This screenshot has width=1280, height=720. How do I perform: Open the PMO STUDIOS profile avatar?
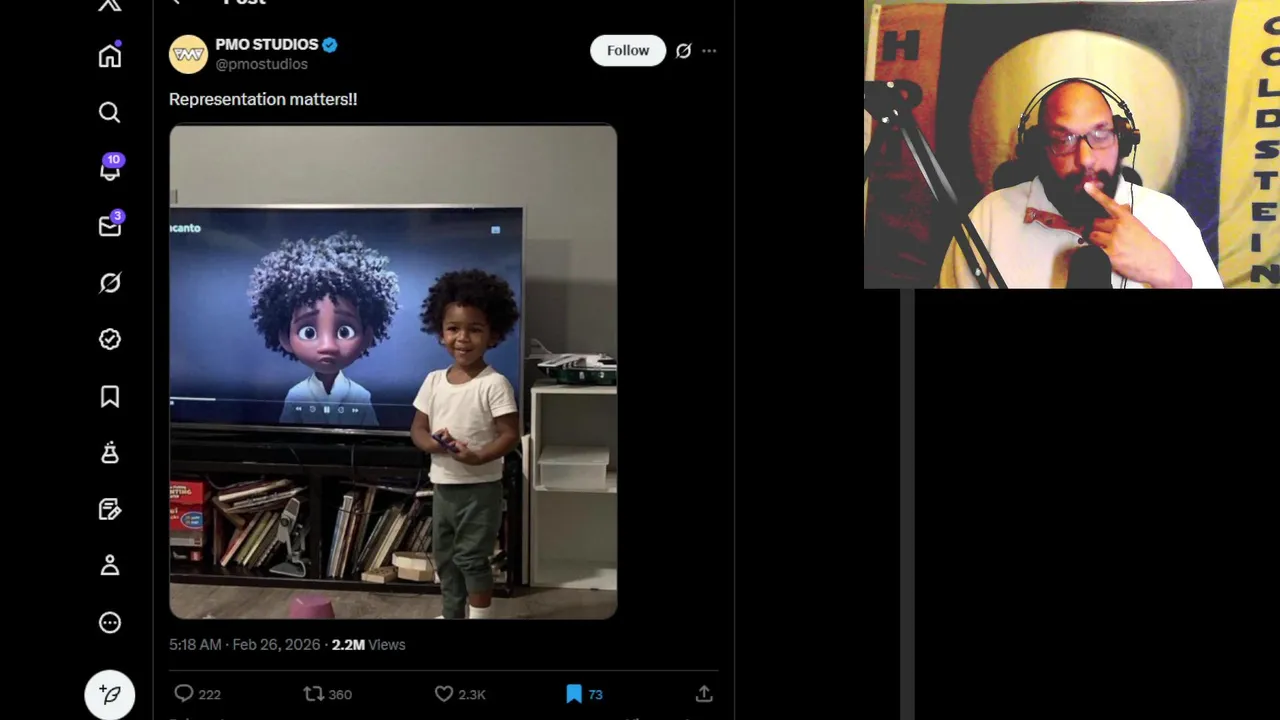[188, 54]
